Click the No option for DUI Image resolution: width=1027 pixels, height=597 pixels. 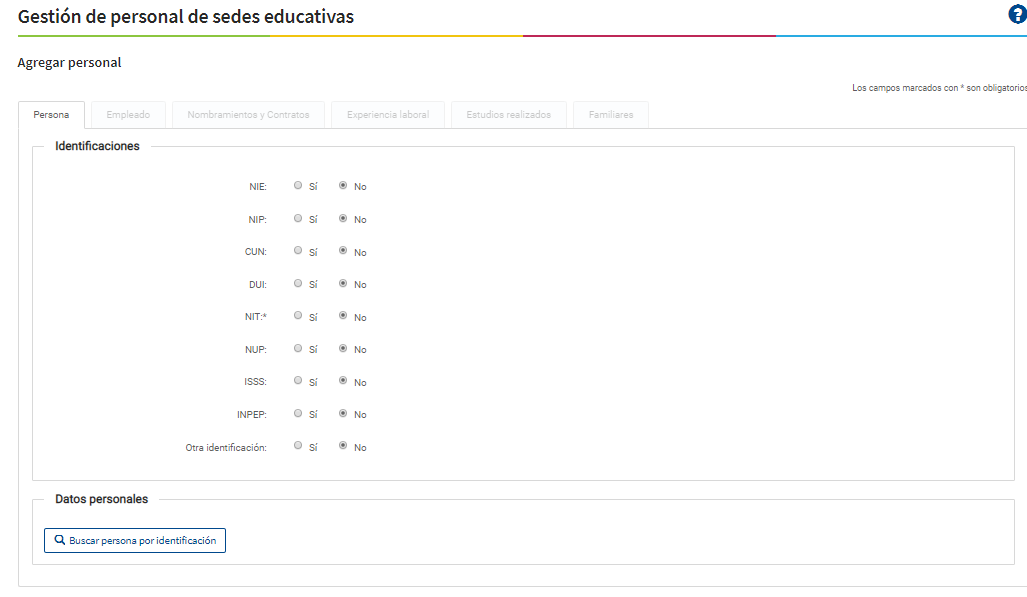[x=343, y=283]
